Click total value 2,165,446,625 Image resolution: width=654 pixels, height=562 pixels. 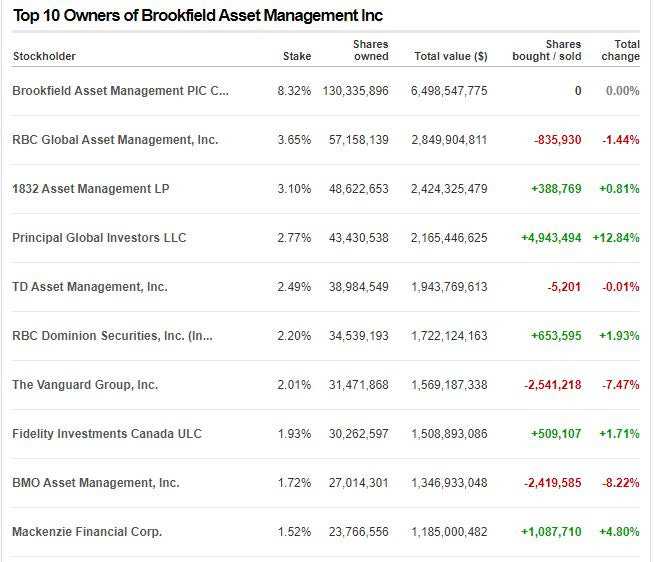[449, 238]
